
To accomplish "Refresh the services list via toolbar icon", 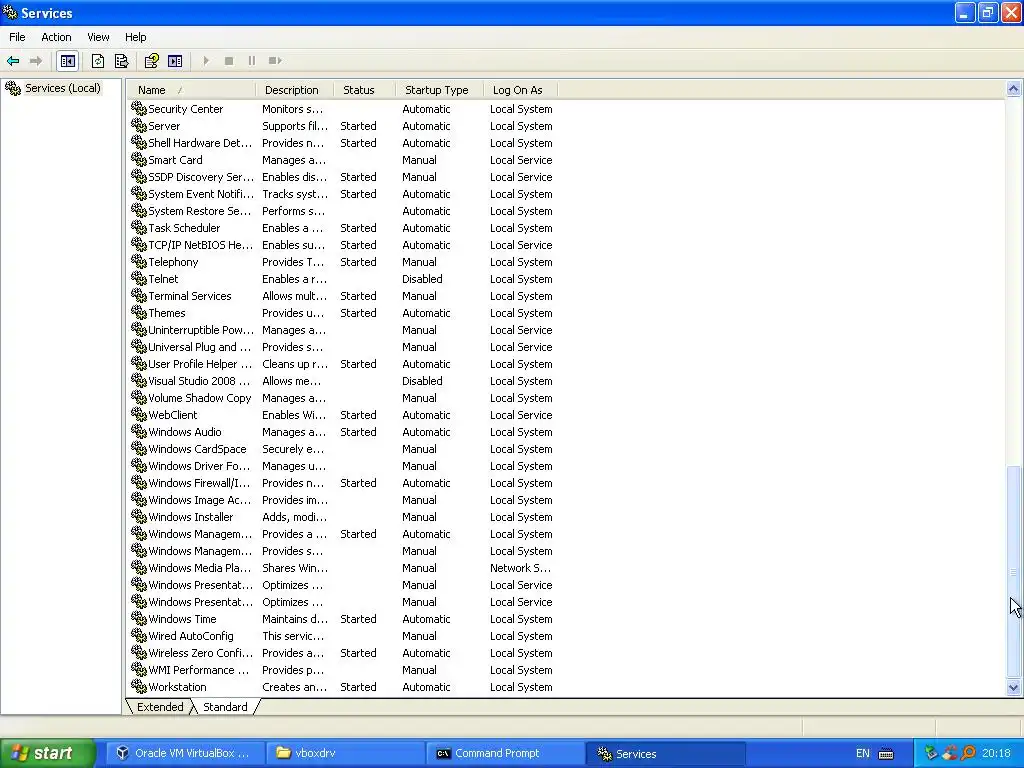I will 98,61.
